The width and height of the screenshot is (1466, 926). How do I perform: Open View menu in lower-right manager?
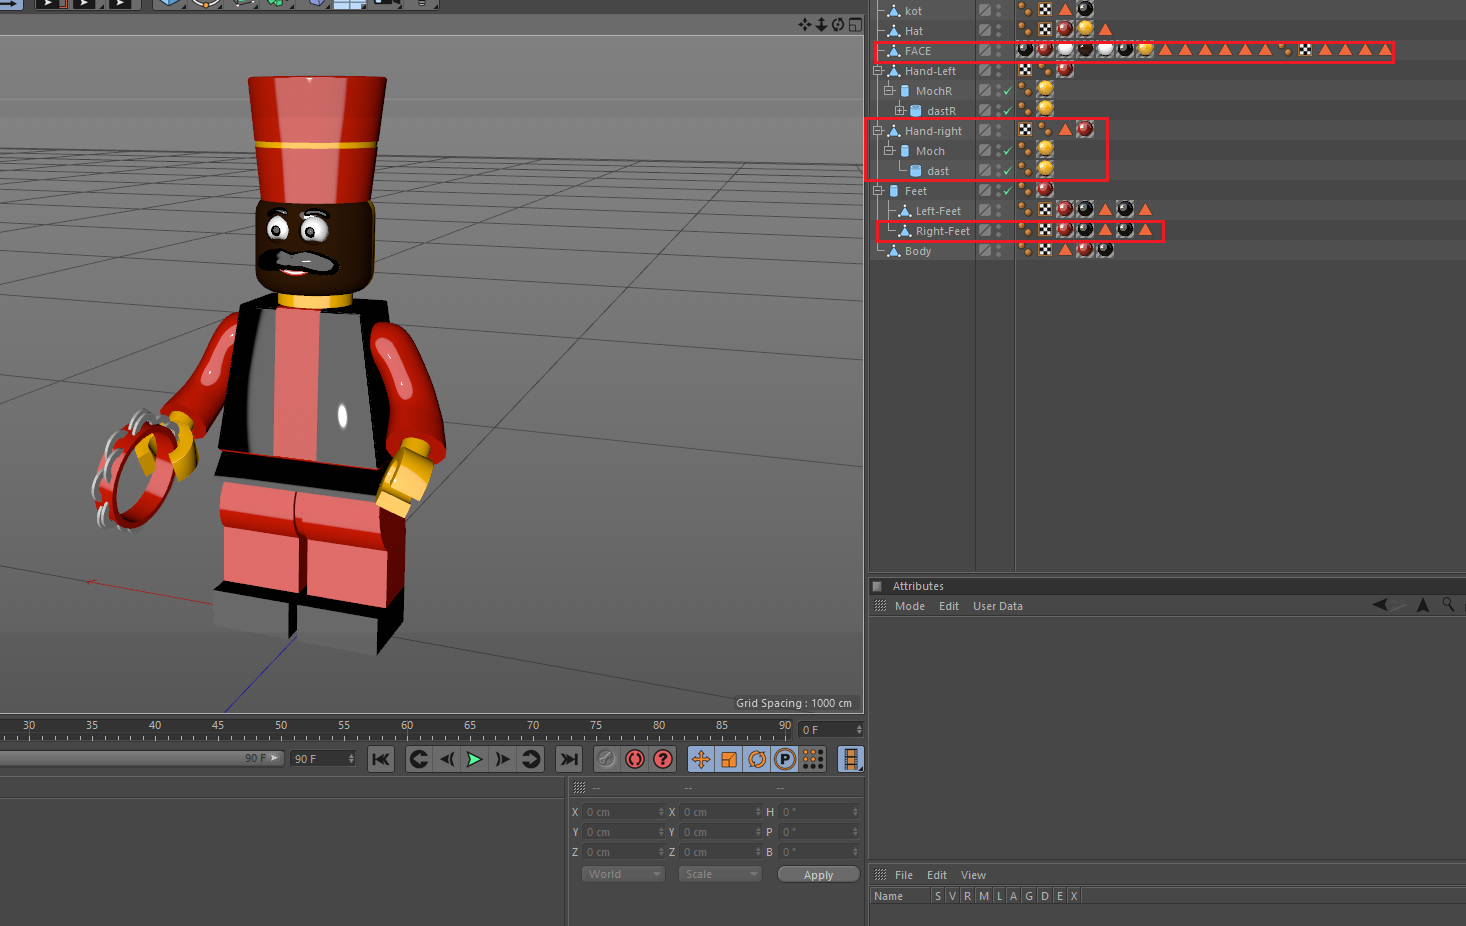pyautogui.click(x=973, y=875)
